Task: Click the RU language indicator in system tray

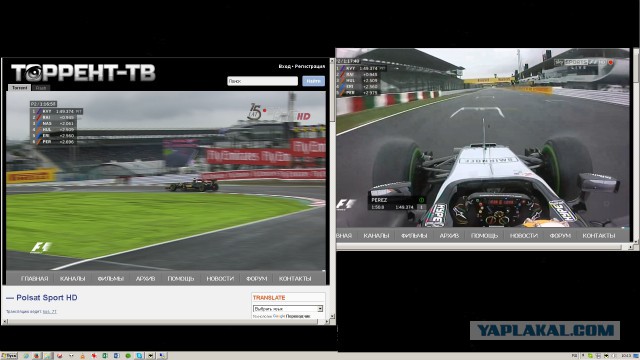Action: click(574, 356)
